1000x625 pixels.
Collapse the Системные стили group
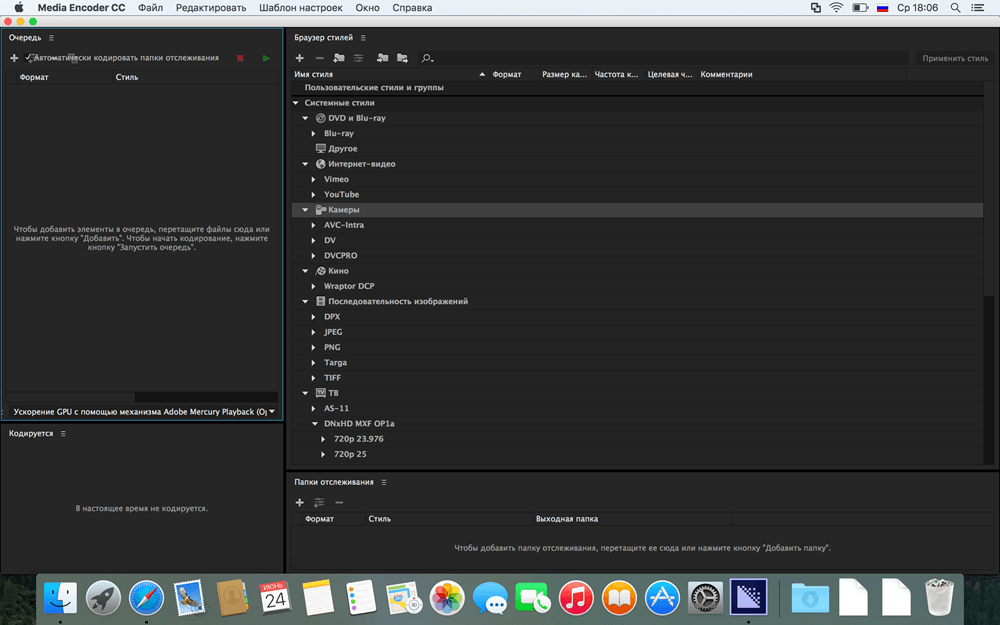point(296,103)
